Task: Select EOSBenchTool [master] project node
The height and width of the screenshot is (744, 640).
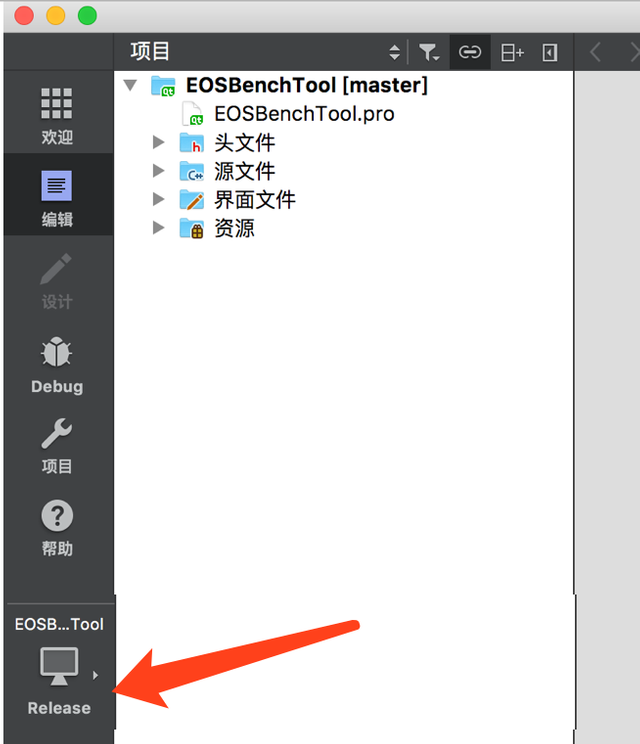Action: tap(306, 85)
